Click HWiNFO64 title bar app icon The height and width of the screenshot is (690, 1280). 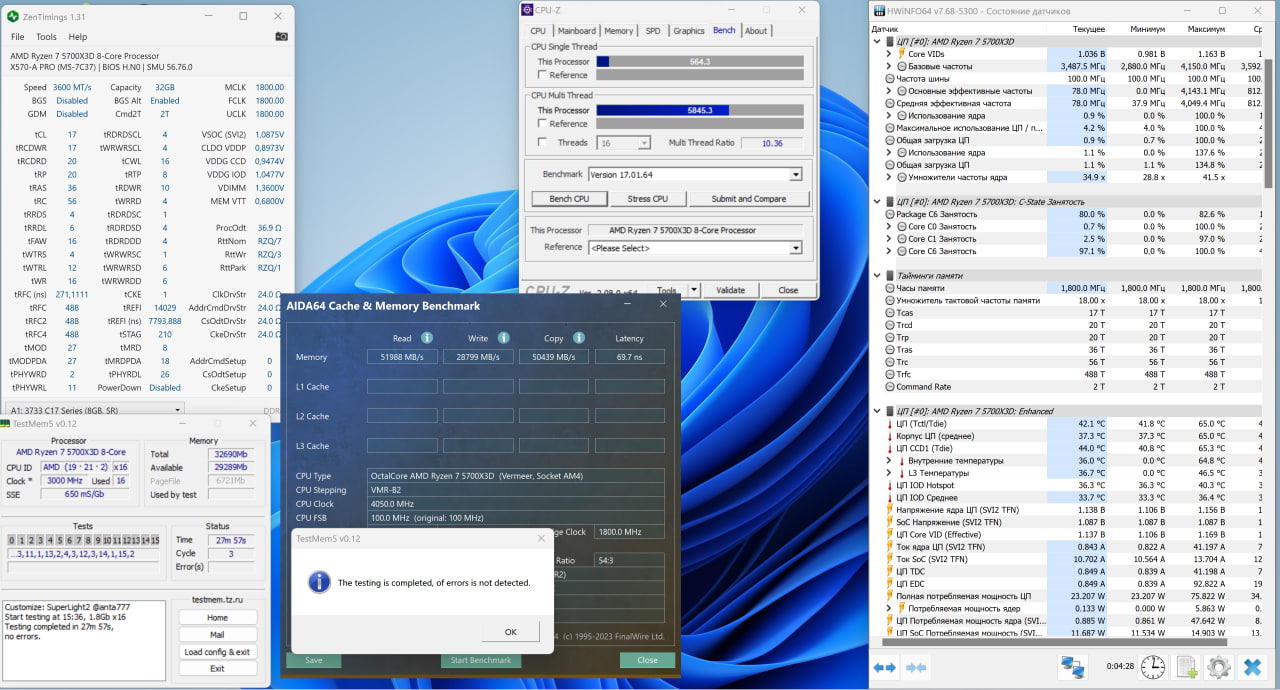879,10
